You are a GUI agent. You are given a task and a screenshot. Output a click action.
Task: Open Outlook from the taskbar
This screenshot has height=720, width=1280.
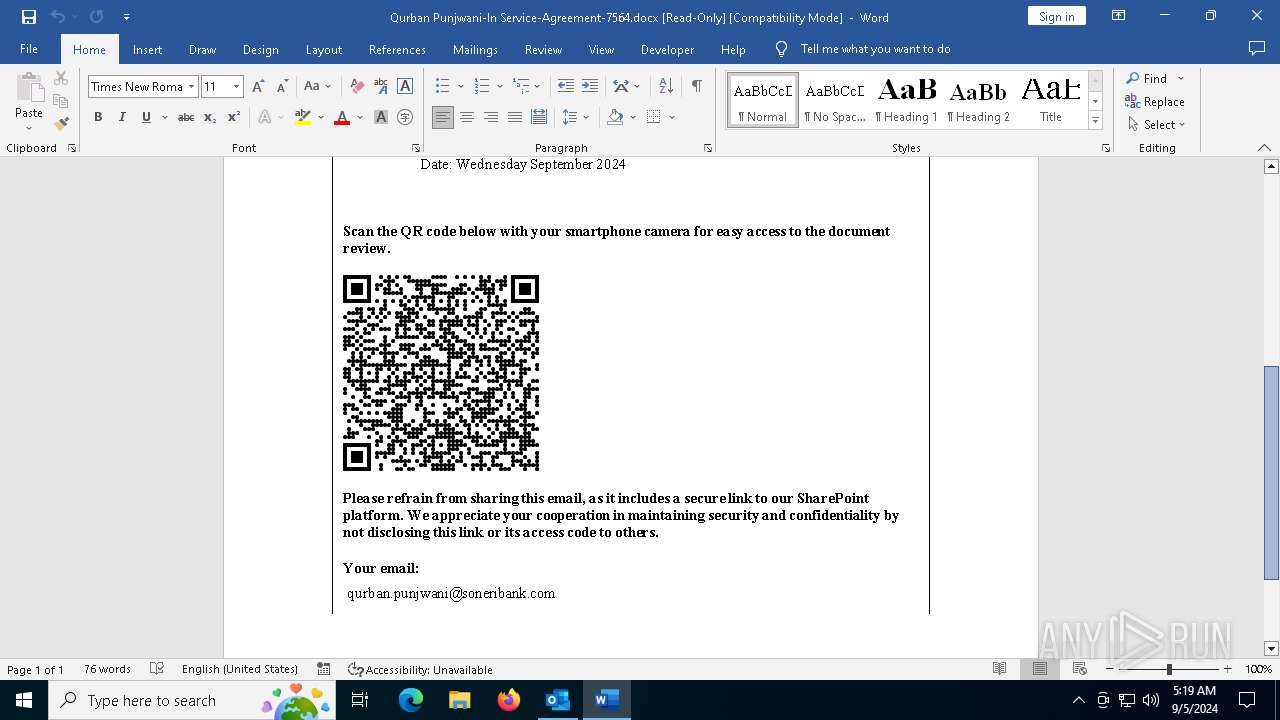[x=557, y=700]
